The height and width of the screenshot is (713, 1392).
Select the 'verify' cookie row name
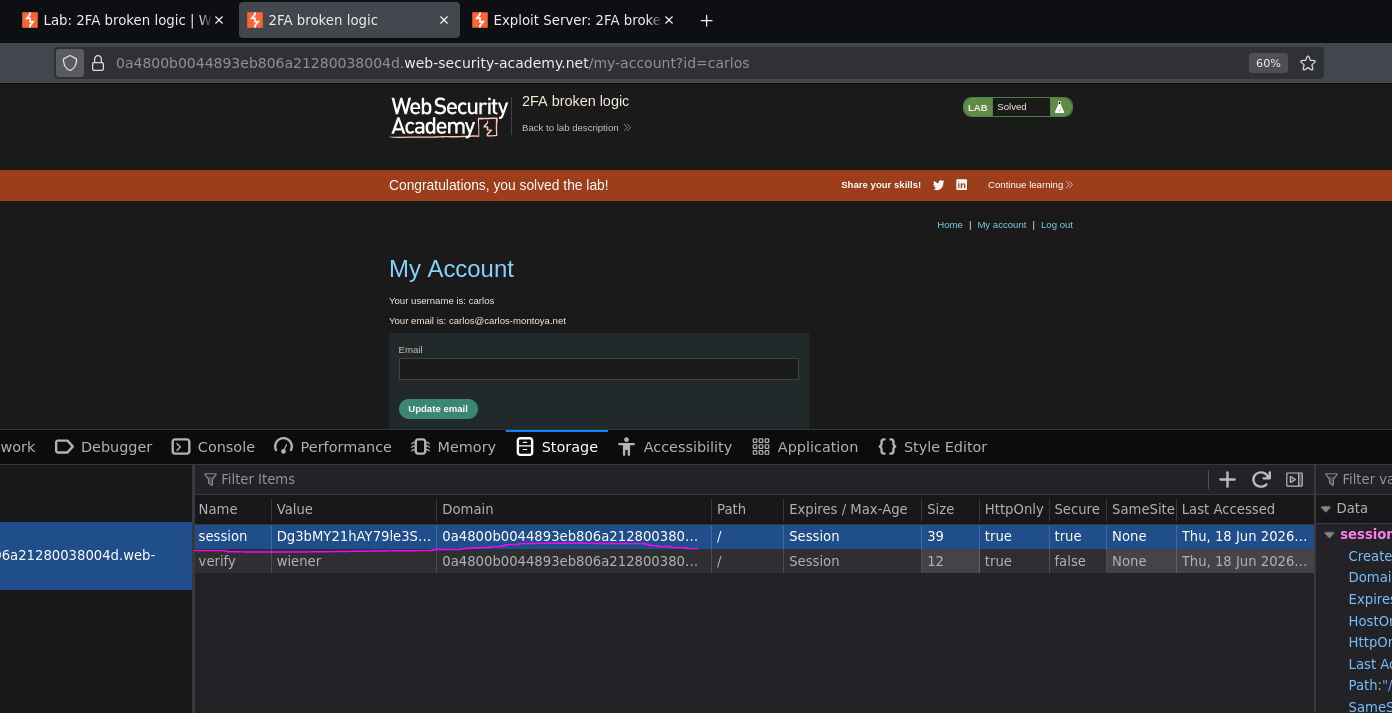pyautogui.click(x=232, y=561)
